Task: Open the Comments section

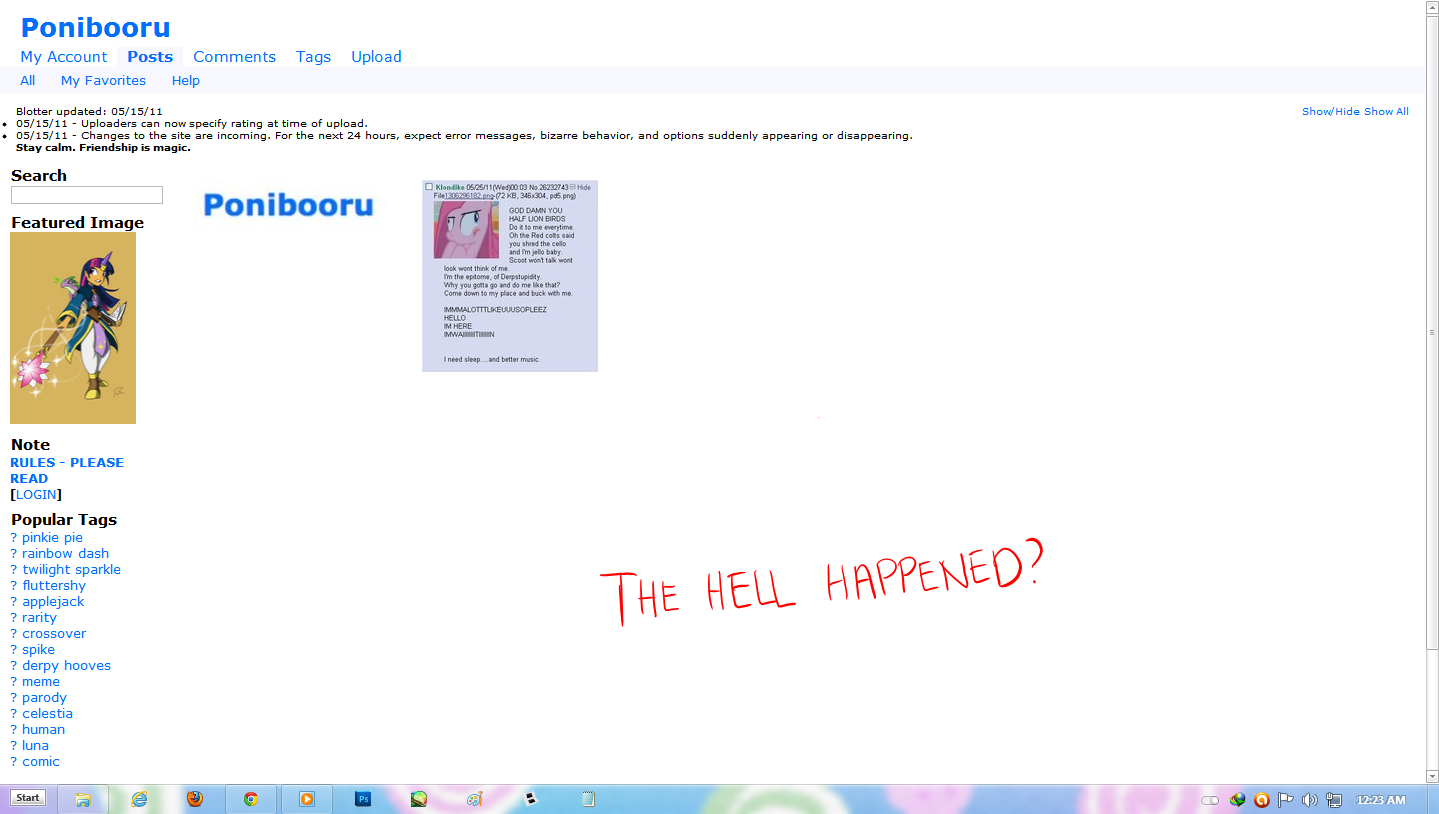Action: (234, 57)
